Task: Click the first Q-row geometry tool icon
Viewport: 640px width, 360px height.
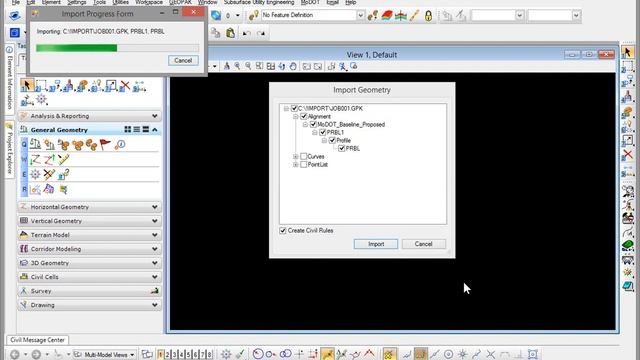Action: [x=36, y=144]
